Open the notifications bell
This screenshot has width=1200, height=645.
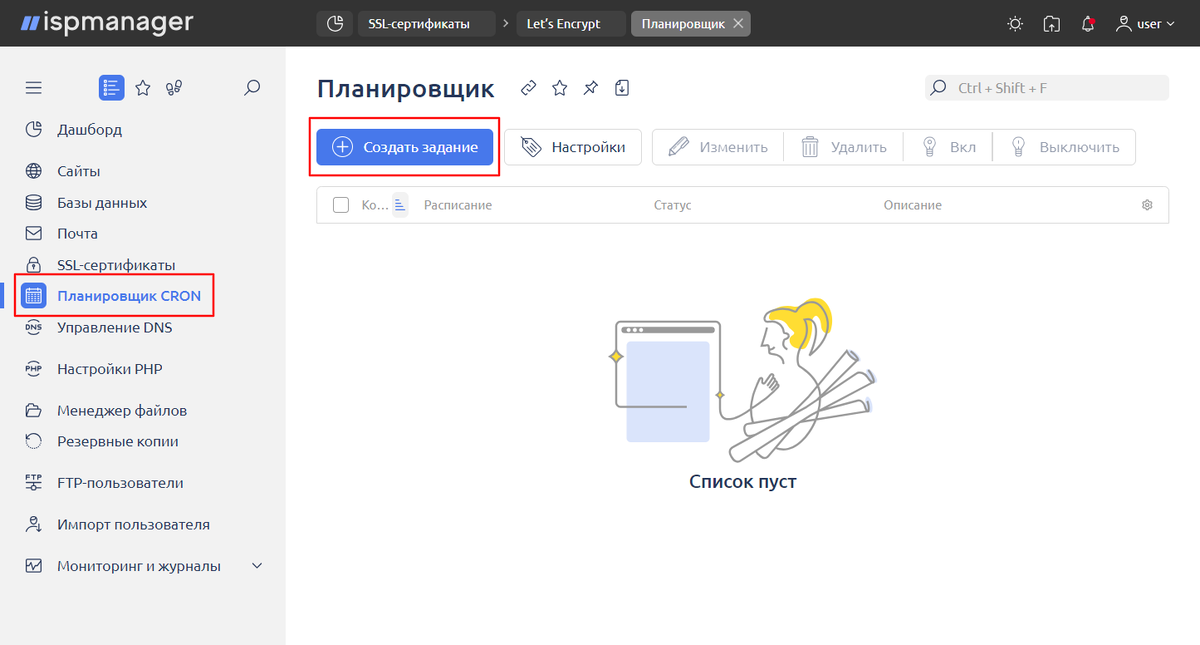point(1088,24)
